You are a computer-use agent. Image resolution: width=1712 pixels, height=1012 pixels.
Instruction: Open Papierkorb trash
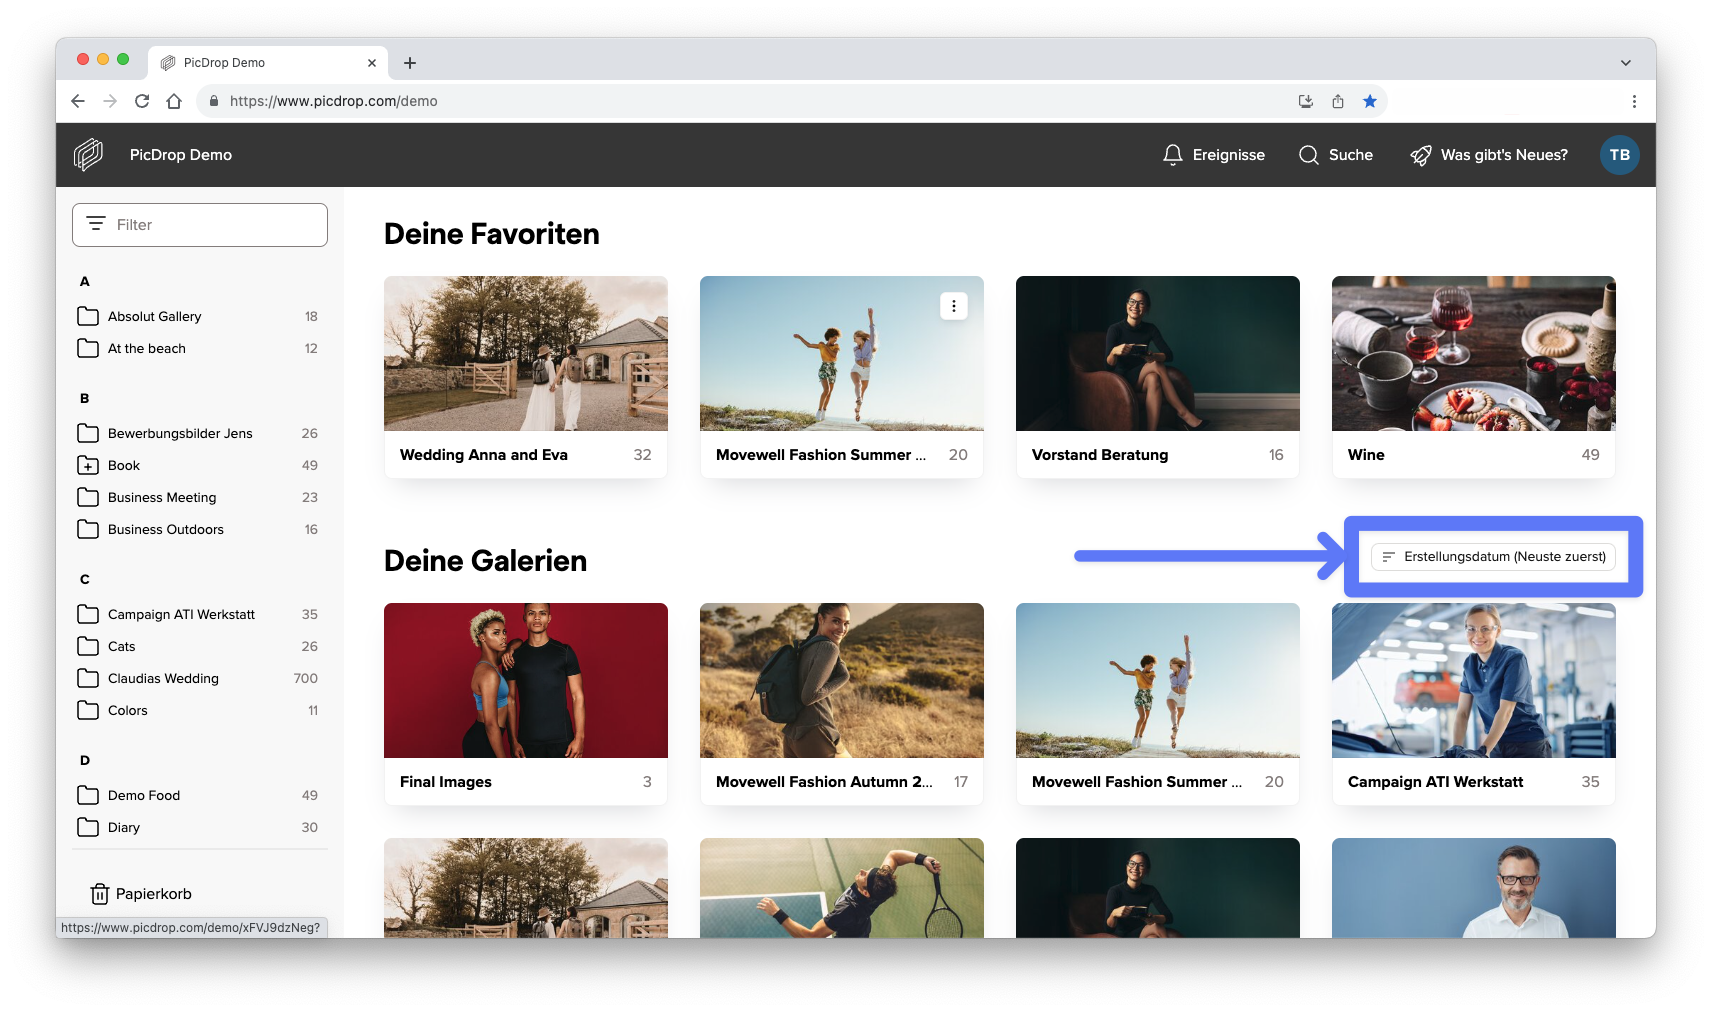pos(141,894)
